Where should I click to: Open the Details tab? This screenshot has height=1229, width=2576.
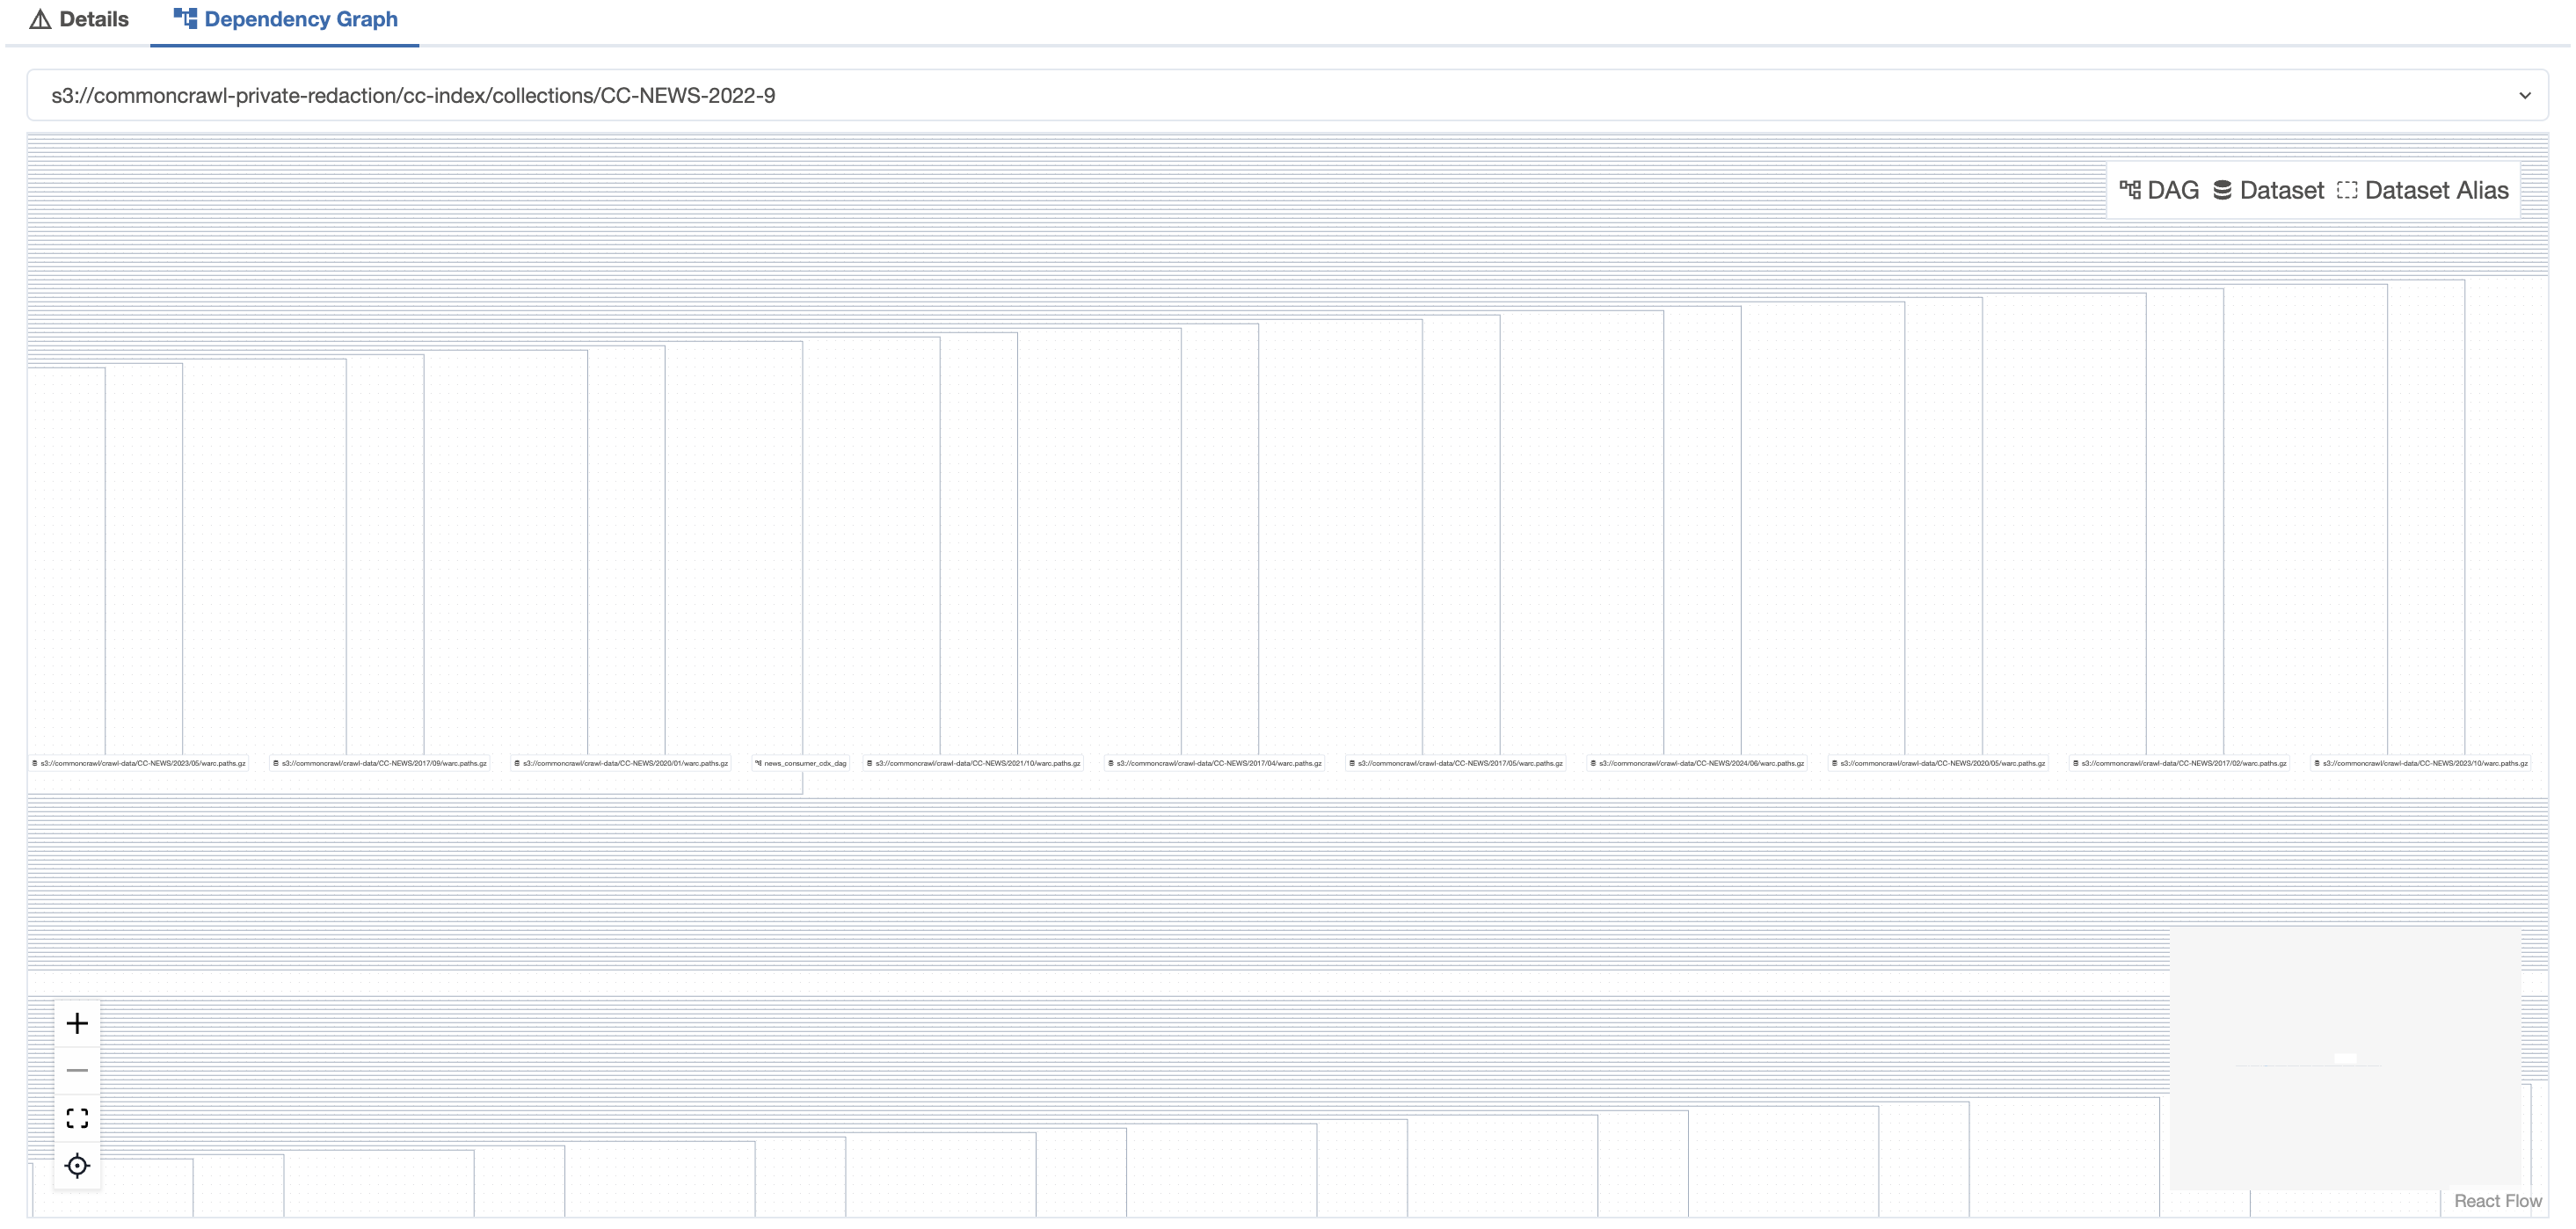coord(79,19)
